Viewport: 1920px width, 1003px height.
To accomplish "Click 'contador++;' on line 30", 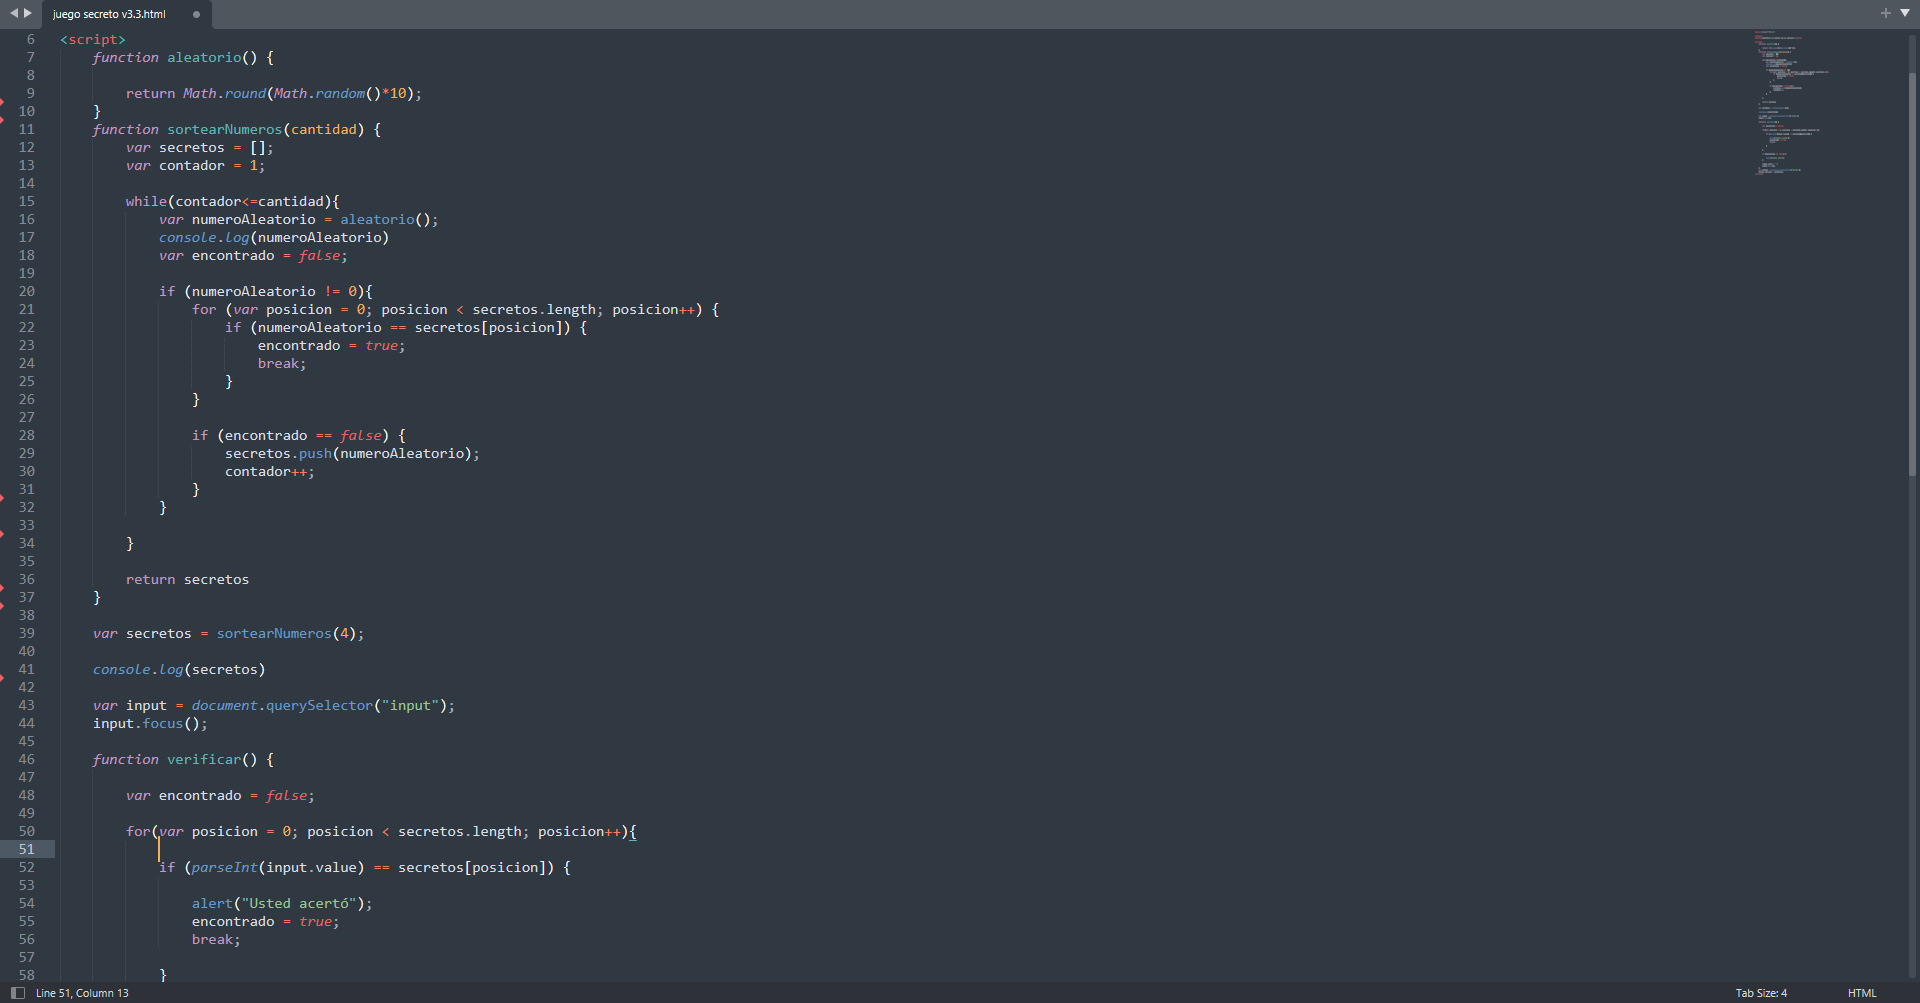I will tap(270, 471).
